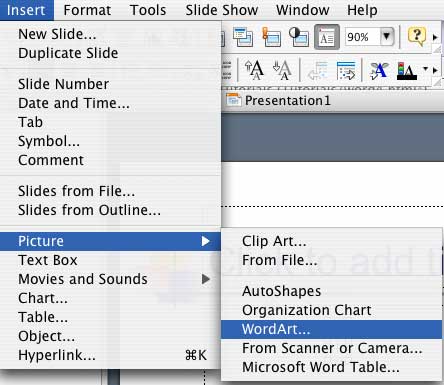The height and width of the screenshot is (385, 444).
Task: Open the Window menu
Action: (x=303, y=10)
